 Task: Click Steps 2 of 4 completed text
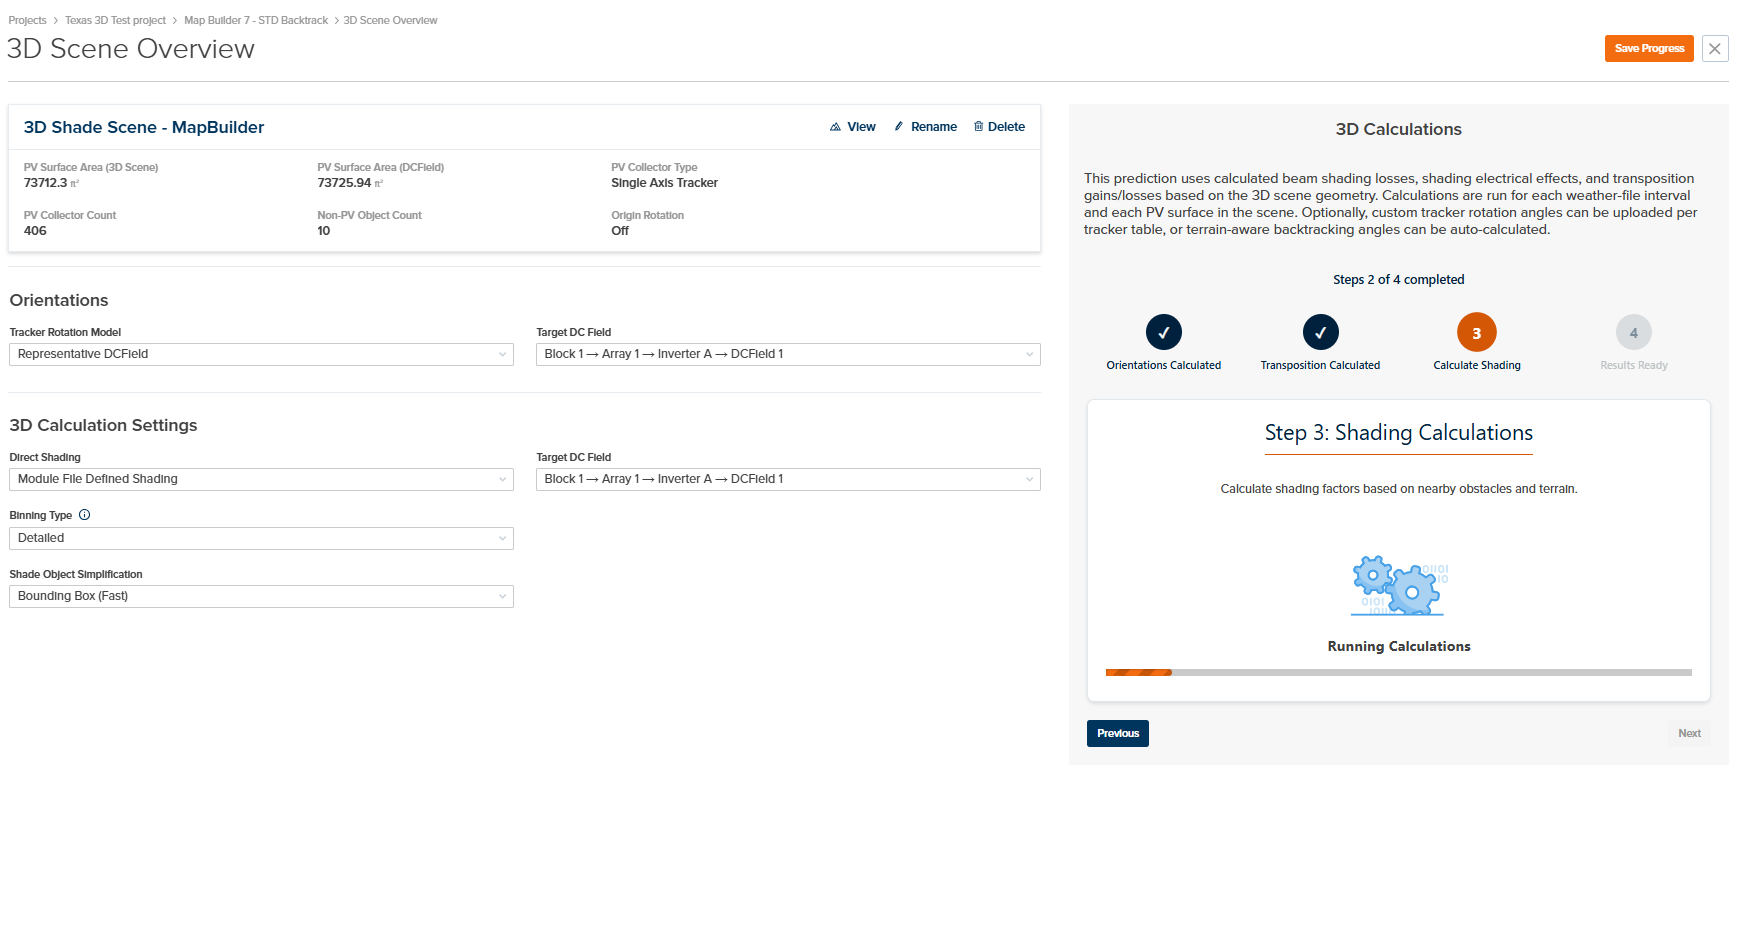tap(1399, 280)
